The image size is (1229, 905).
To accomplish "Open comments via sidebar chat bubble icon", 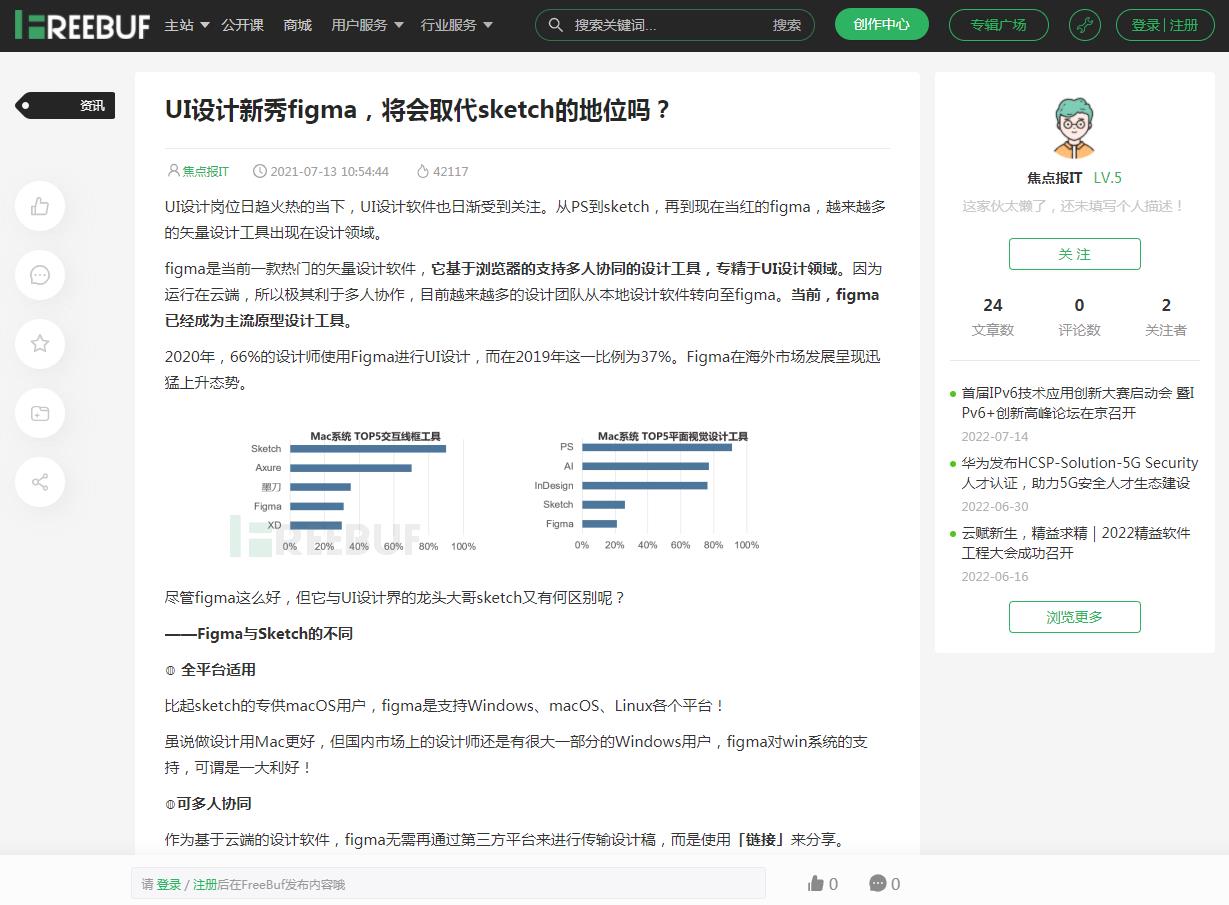I will pyautogui.click(x=40, y=275).
